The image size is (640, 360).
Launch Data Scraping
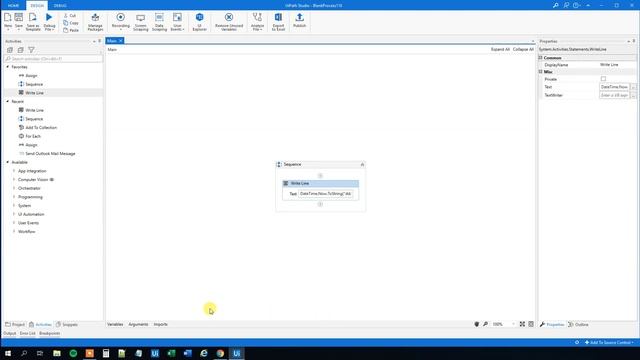click(159, 22)
